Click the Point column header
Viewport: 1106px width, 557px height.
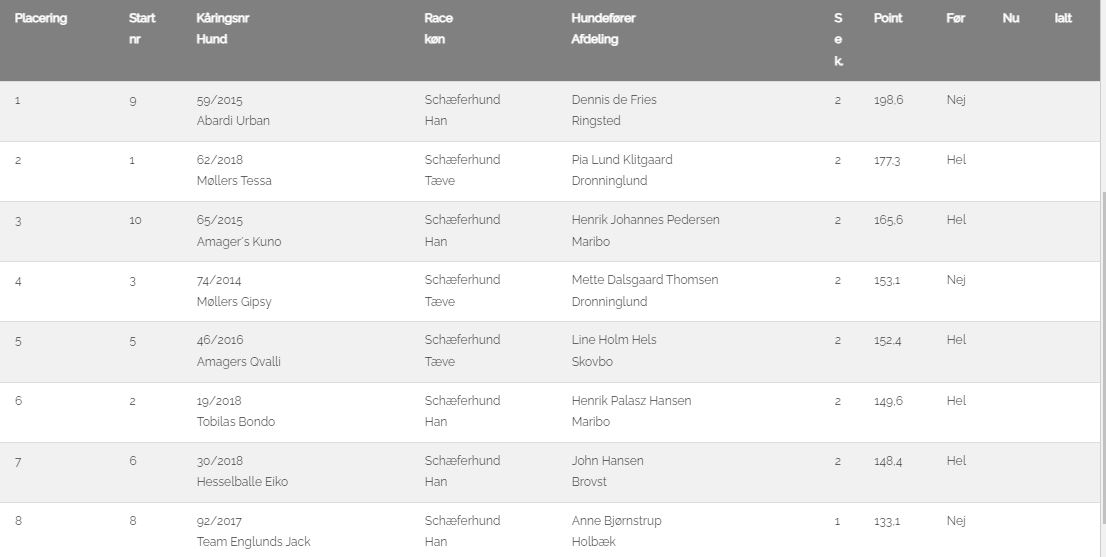tap(887, 18)
